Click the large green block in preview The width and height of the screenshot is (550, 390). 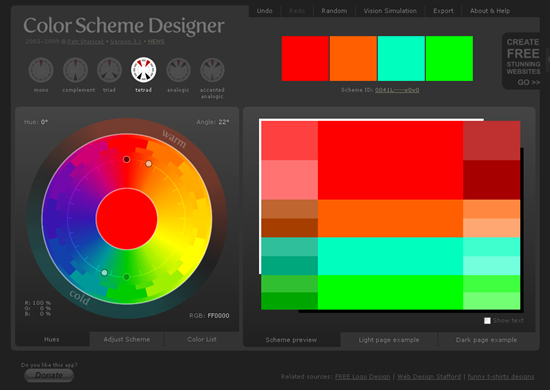[x=390, y=292]
